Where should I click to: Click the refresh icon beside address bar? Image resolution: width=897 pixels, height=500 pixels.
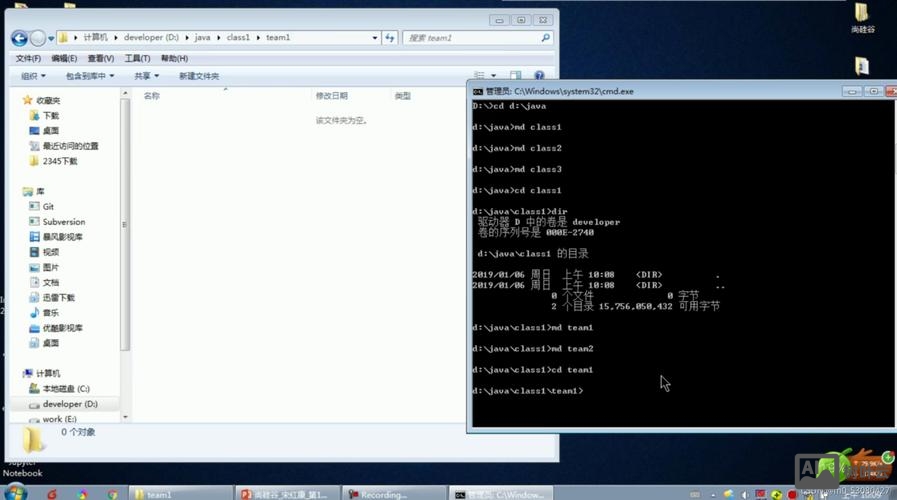click(x=390, y=38)
